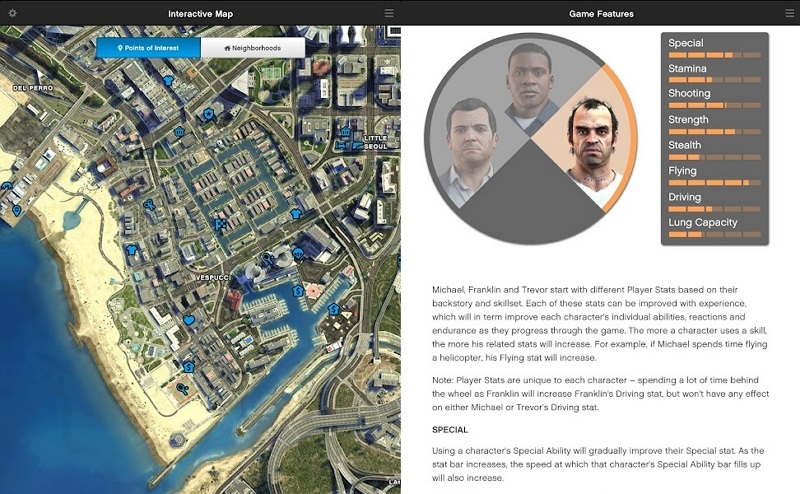The width and height of the screenshot is (800, 494).
Task: Select the location pin icon on the pier
Action: 17,210
